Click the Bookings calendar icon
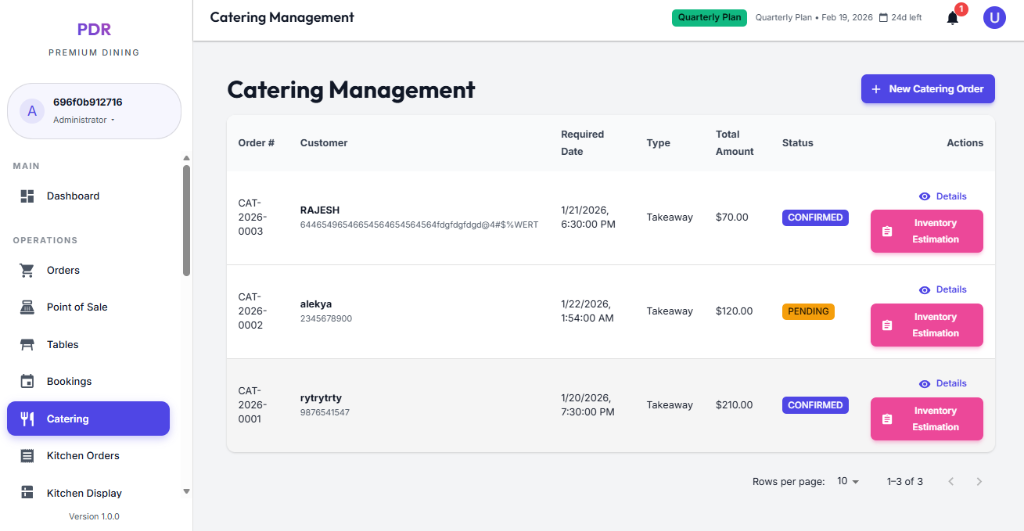1024x531 pixels. [28, 381]
